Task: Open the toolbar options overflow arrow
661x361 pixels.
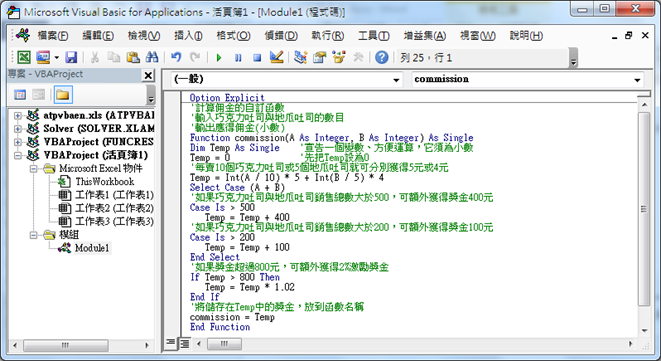Action: 573,58
